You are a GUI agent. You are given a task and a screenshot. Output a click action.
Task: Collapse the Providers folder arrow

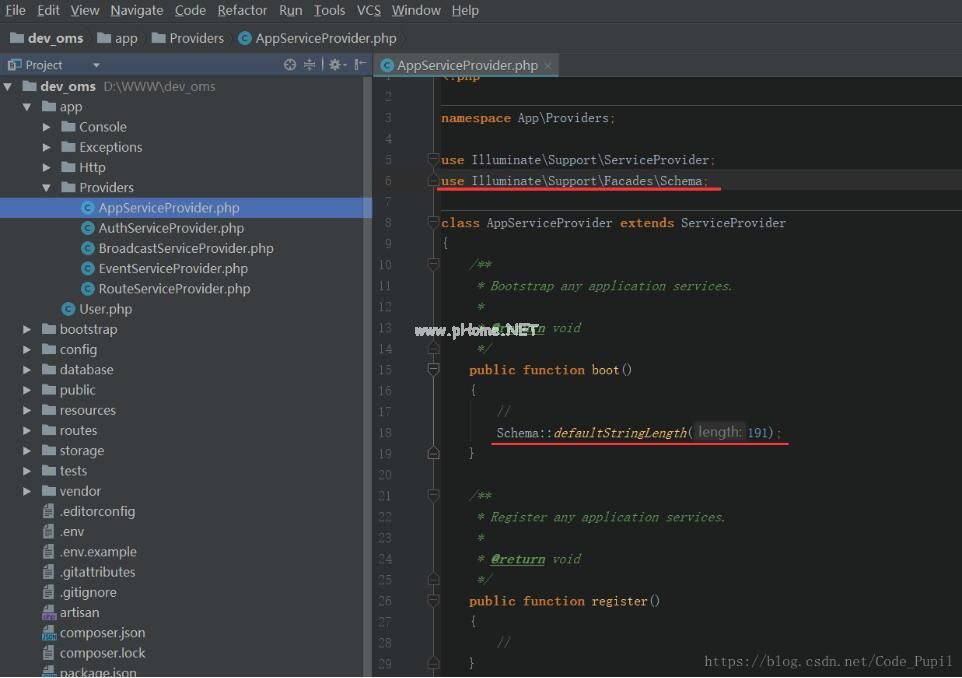[47, 188]
